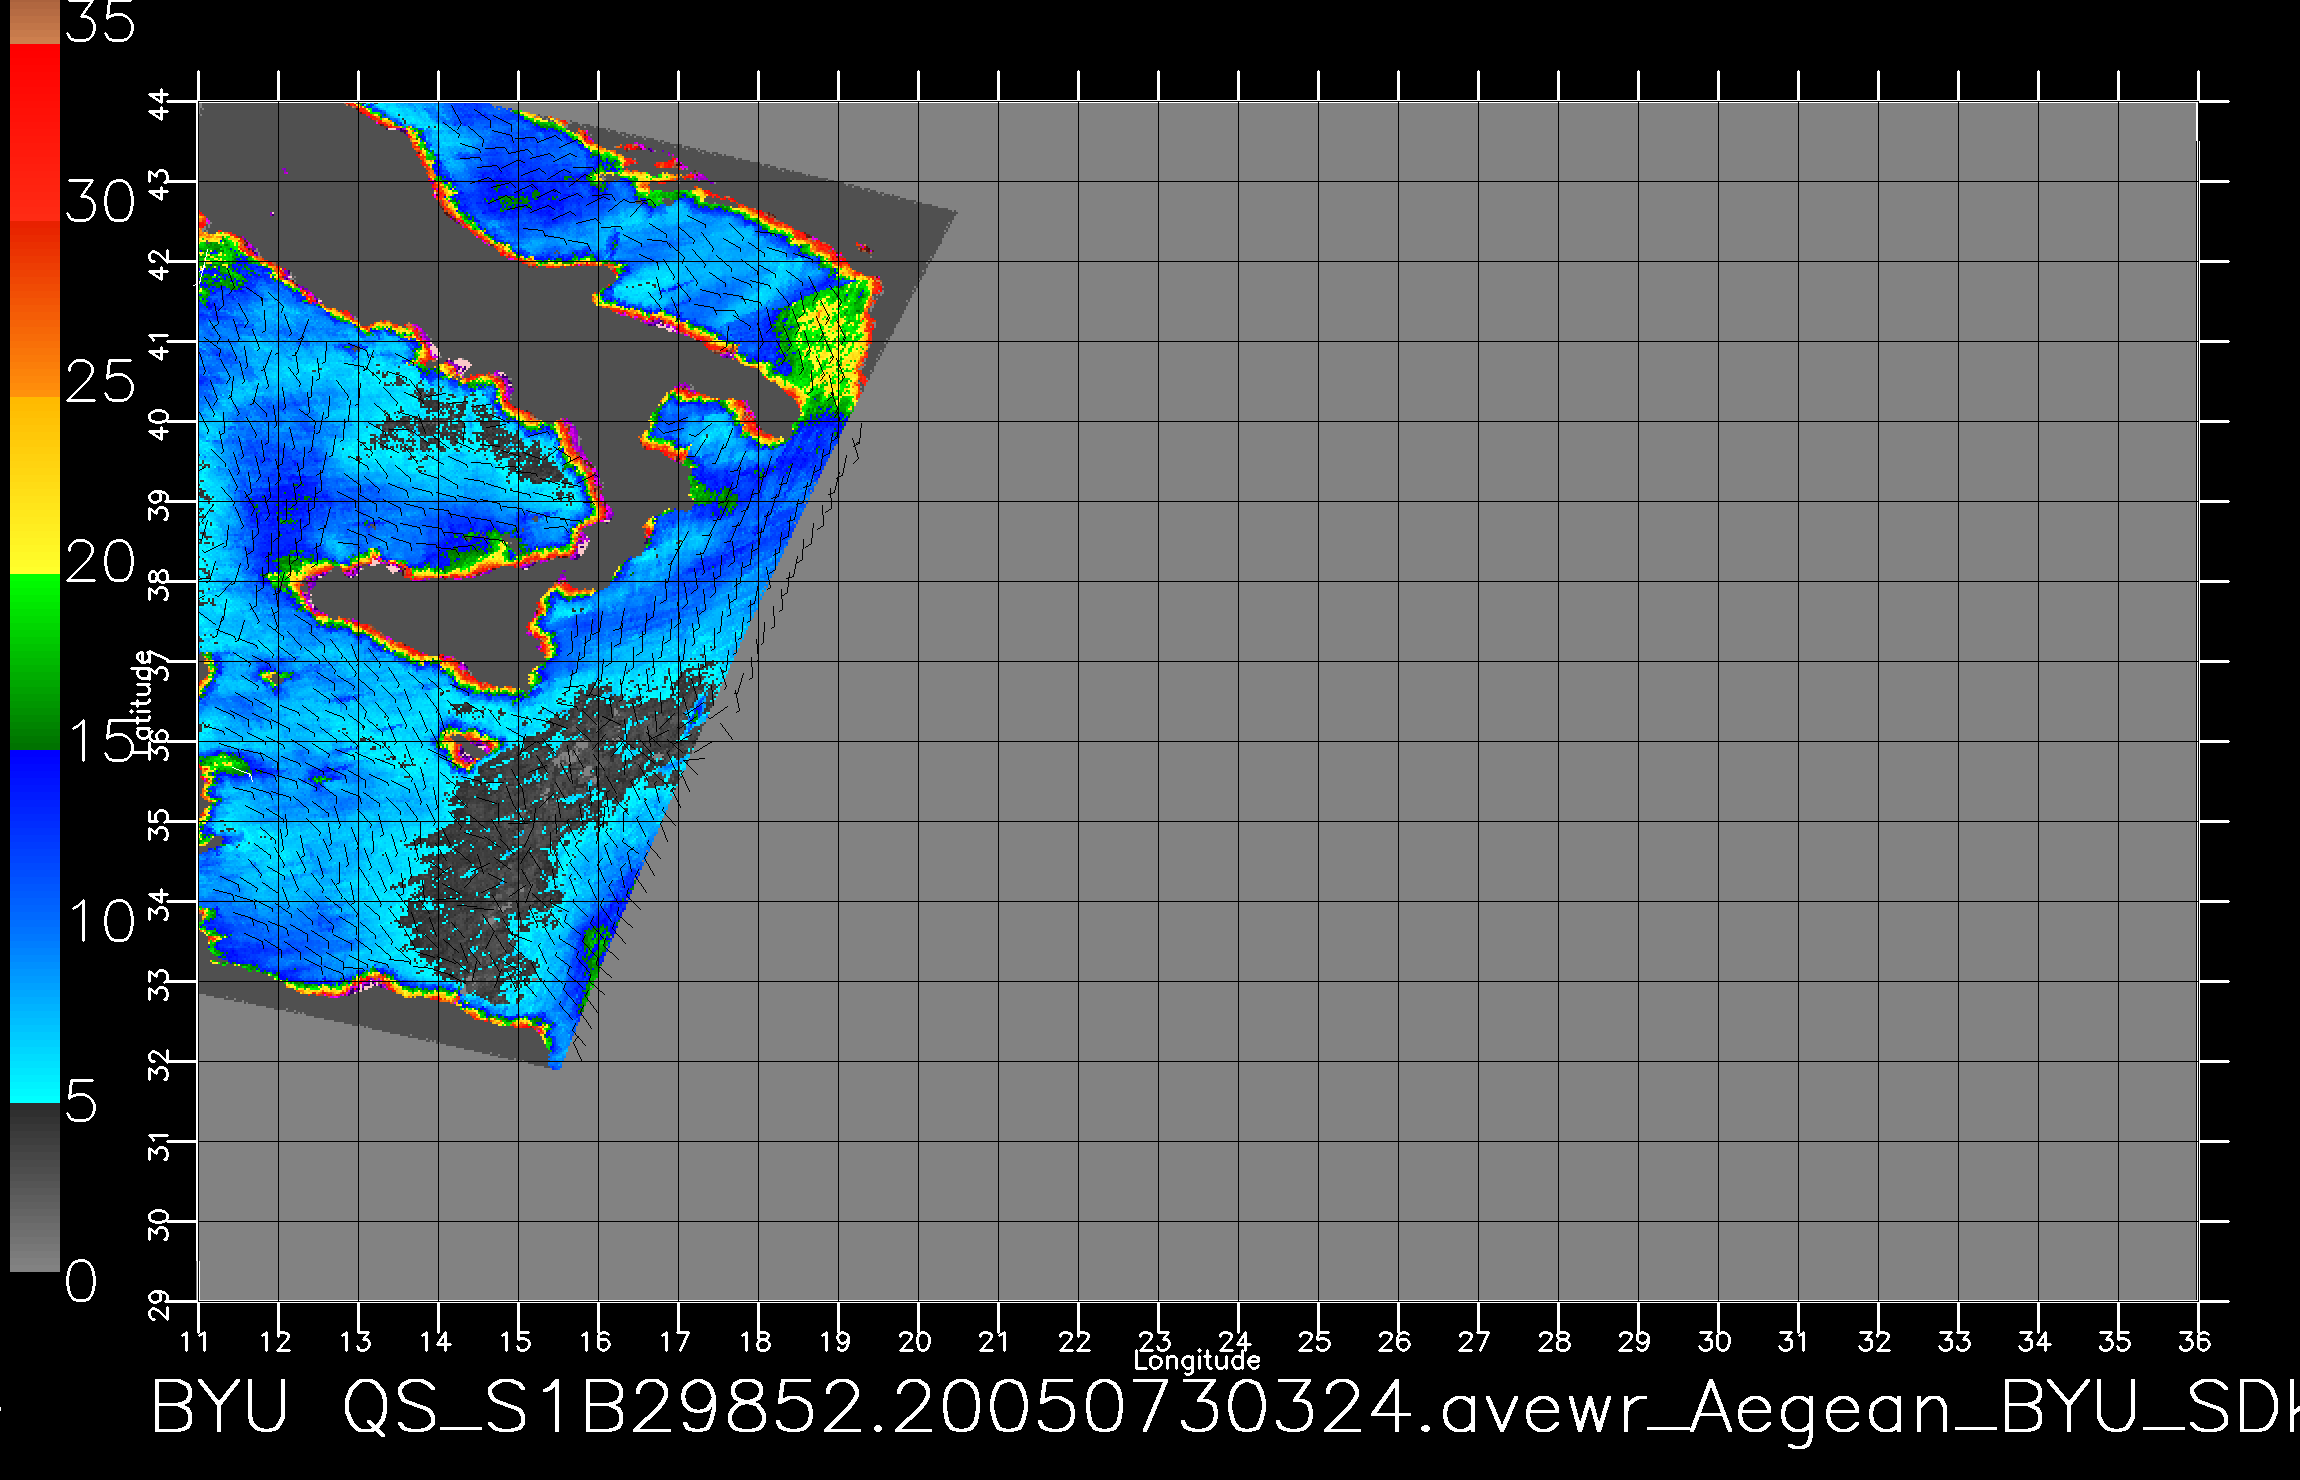Click the BYU QS_S1B29852 file title text
The width and height of the screenshot is (2300, 1480).
[1225, 1409]
